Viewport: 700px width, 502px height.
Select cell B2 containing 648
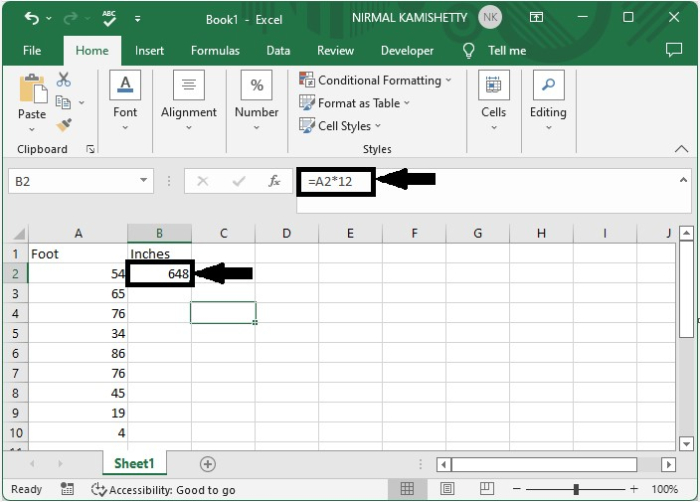(159, 273)
